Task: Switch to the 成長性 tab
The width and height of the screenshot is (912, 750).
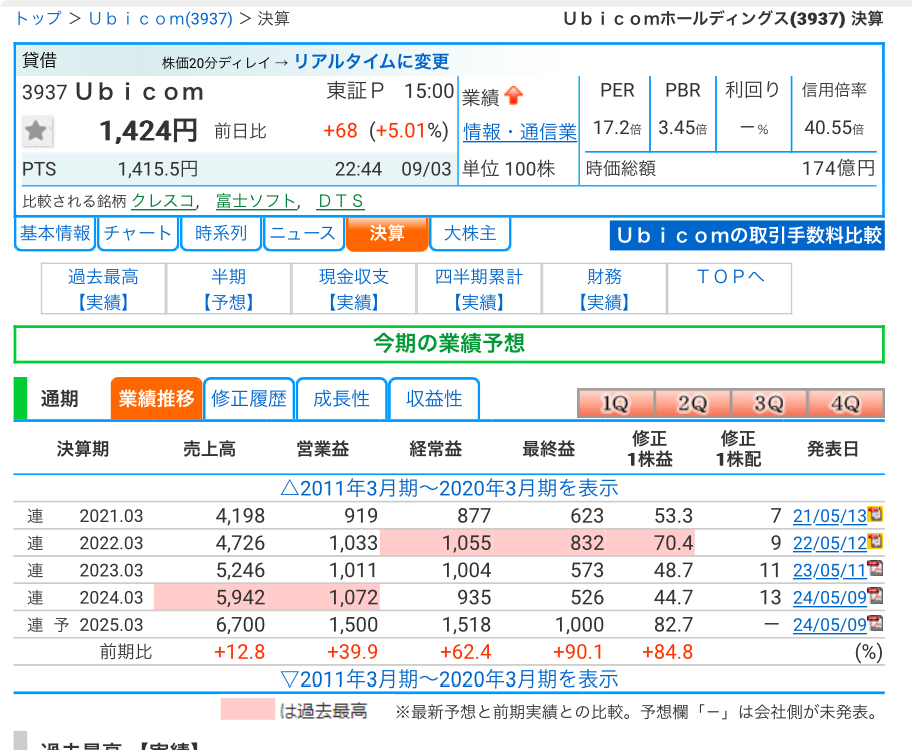Action: pyautogui.click(x=341, y=399)
